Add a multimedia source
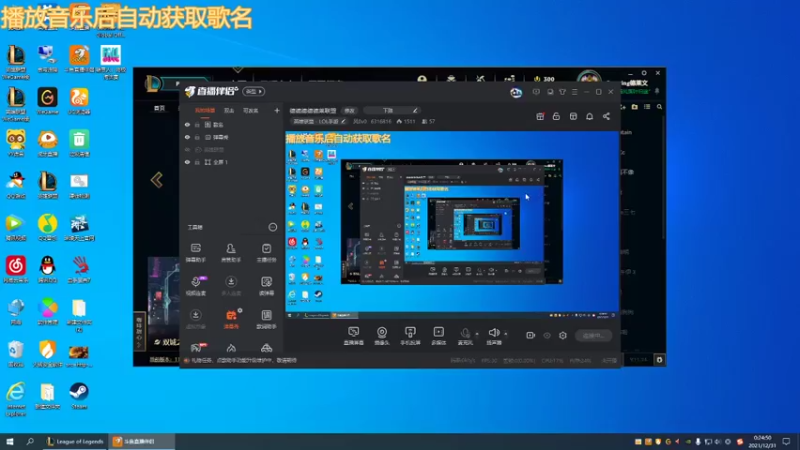This screenshot has width=800, height=450. 438,336
